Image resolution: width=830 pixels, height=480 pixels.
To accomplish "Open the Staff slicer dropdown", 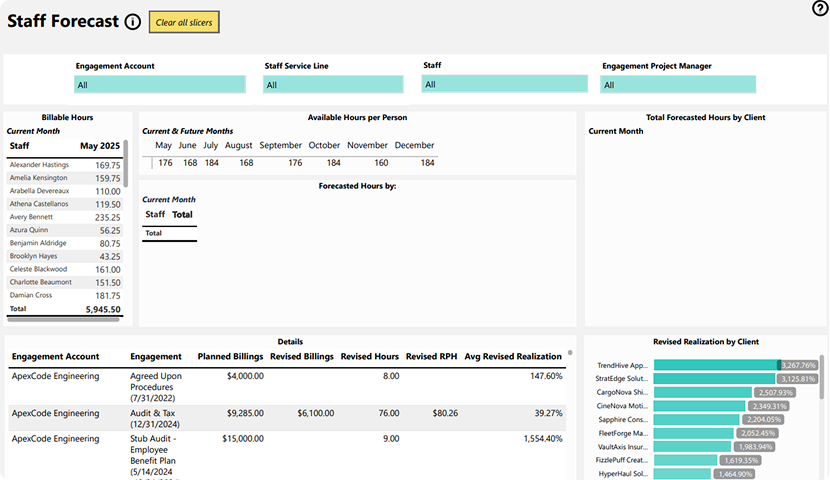I will [504, 85].
